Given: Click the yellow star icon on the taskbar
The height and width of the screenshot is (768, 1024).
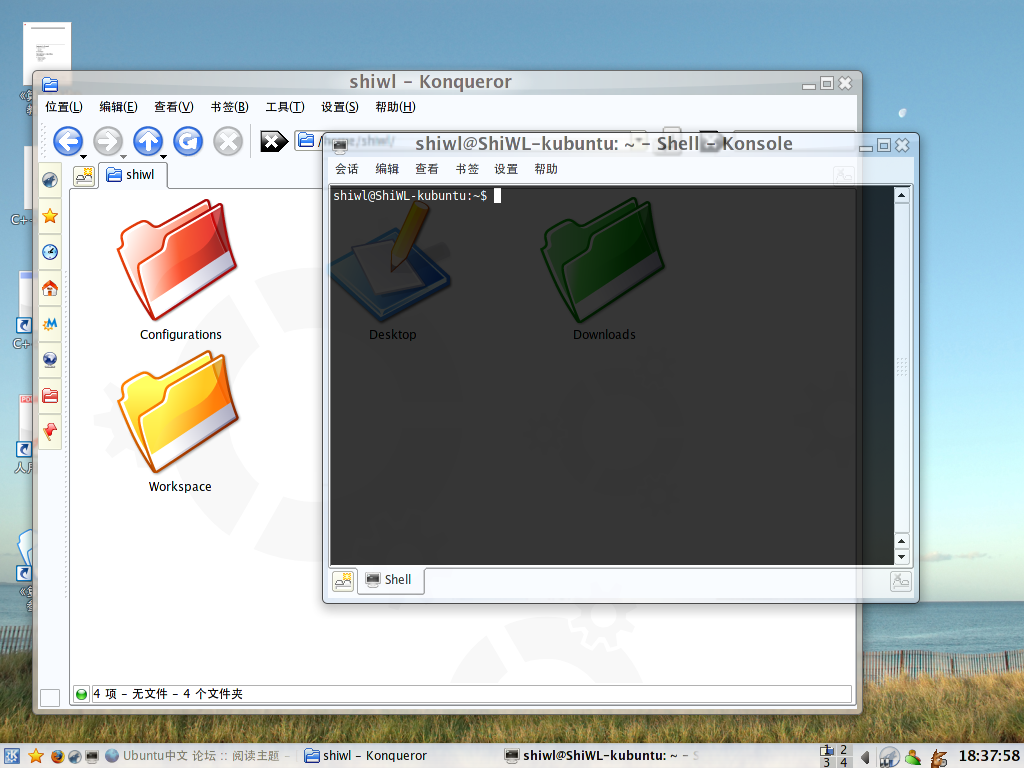Looking at the screenshot, I should [x=36, y=756].
